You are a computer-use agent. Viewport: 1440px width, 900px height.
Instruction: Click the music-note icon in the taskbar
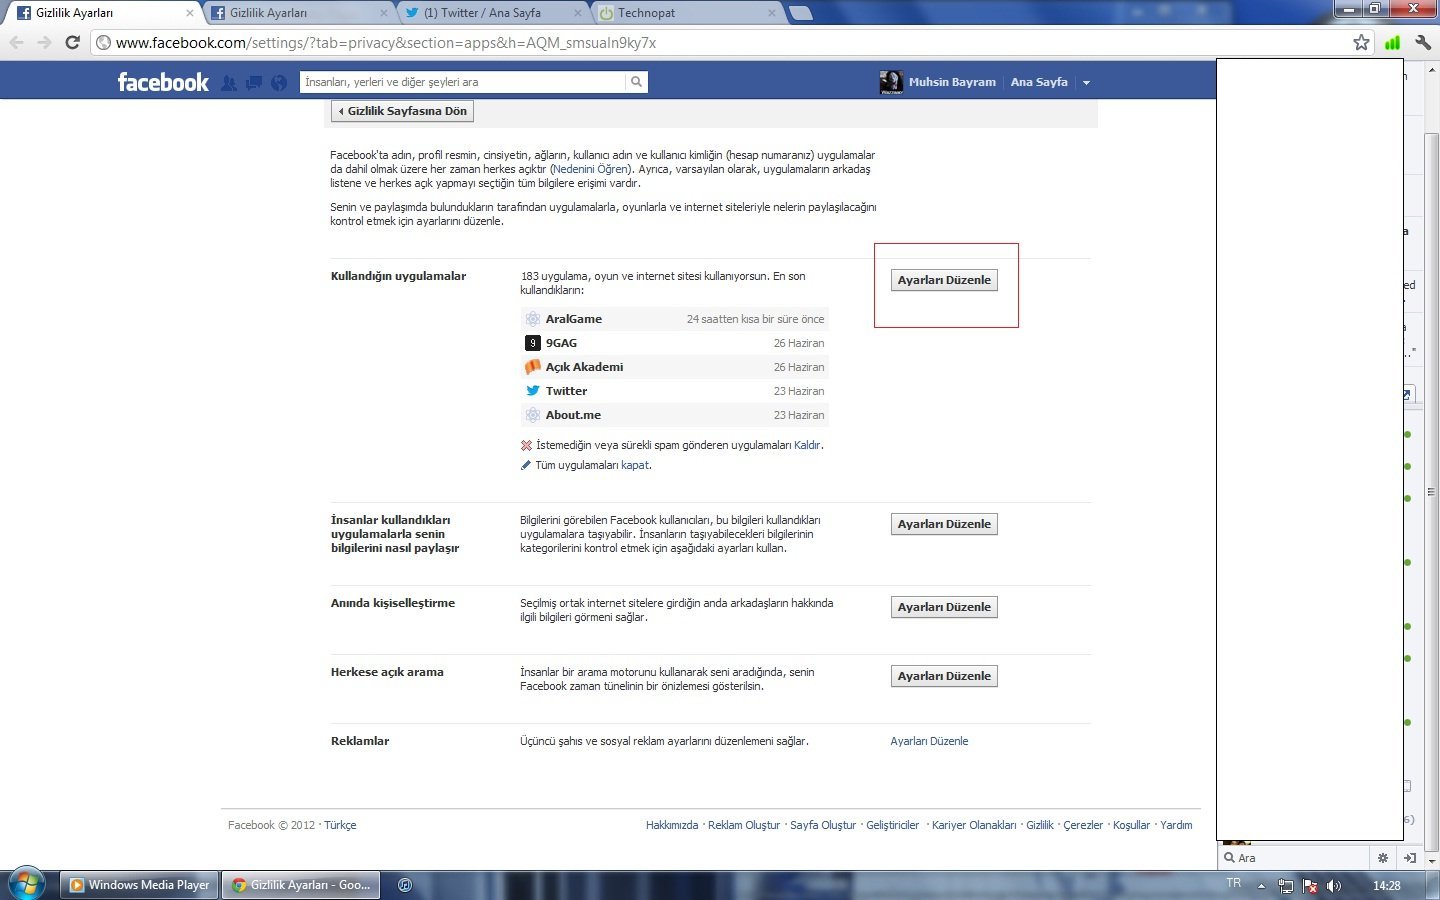[x=405, y=885]
